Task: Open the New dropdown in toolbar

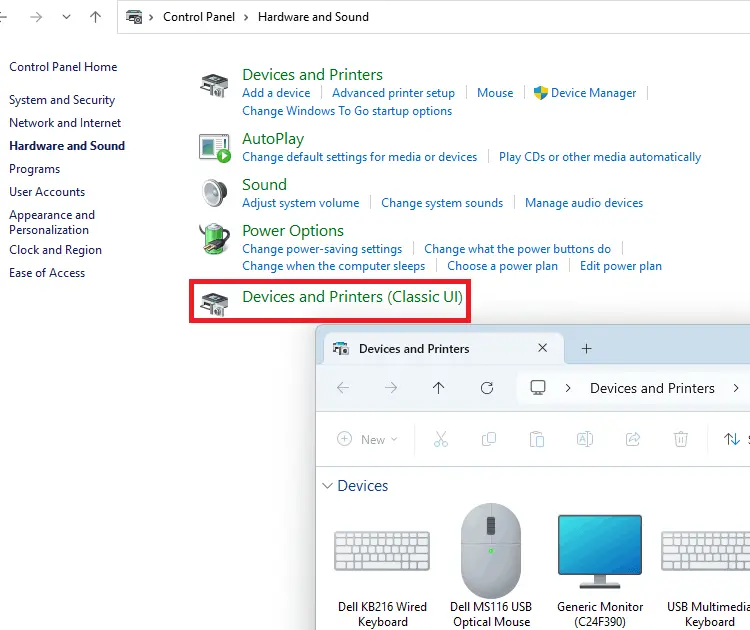Action: (x=367, y=439)
